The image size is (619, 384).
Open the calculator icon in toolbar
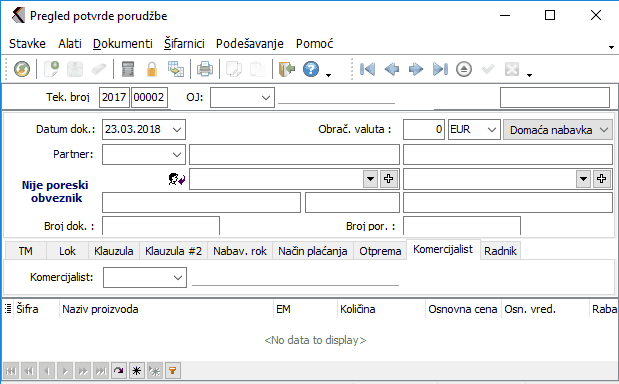tap(128, 69)
